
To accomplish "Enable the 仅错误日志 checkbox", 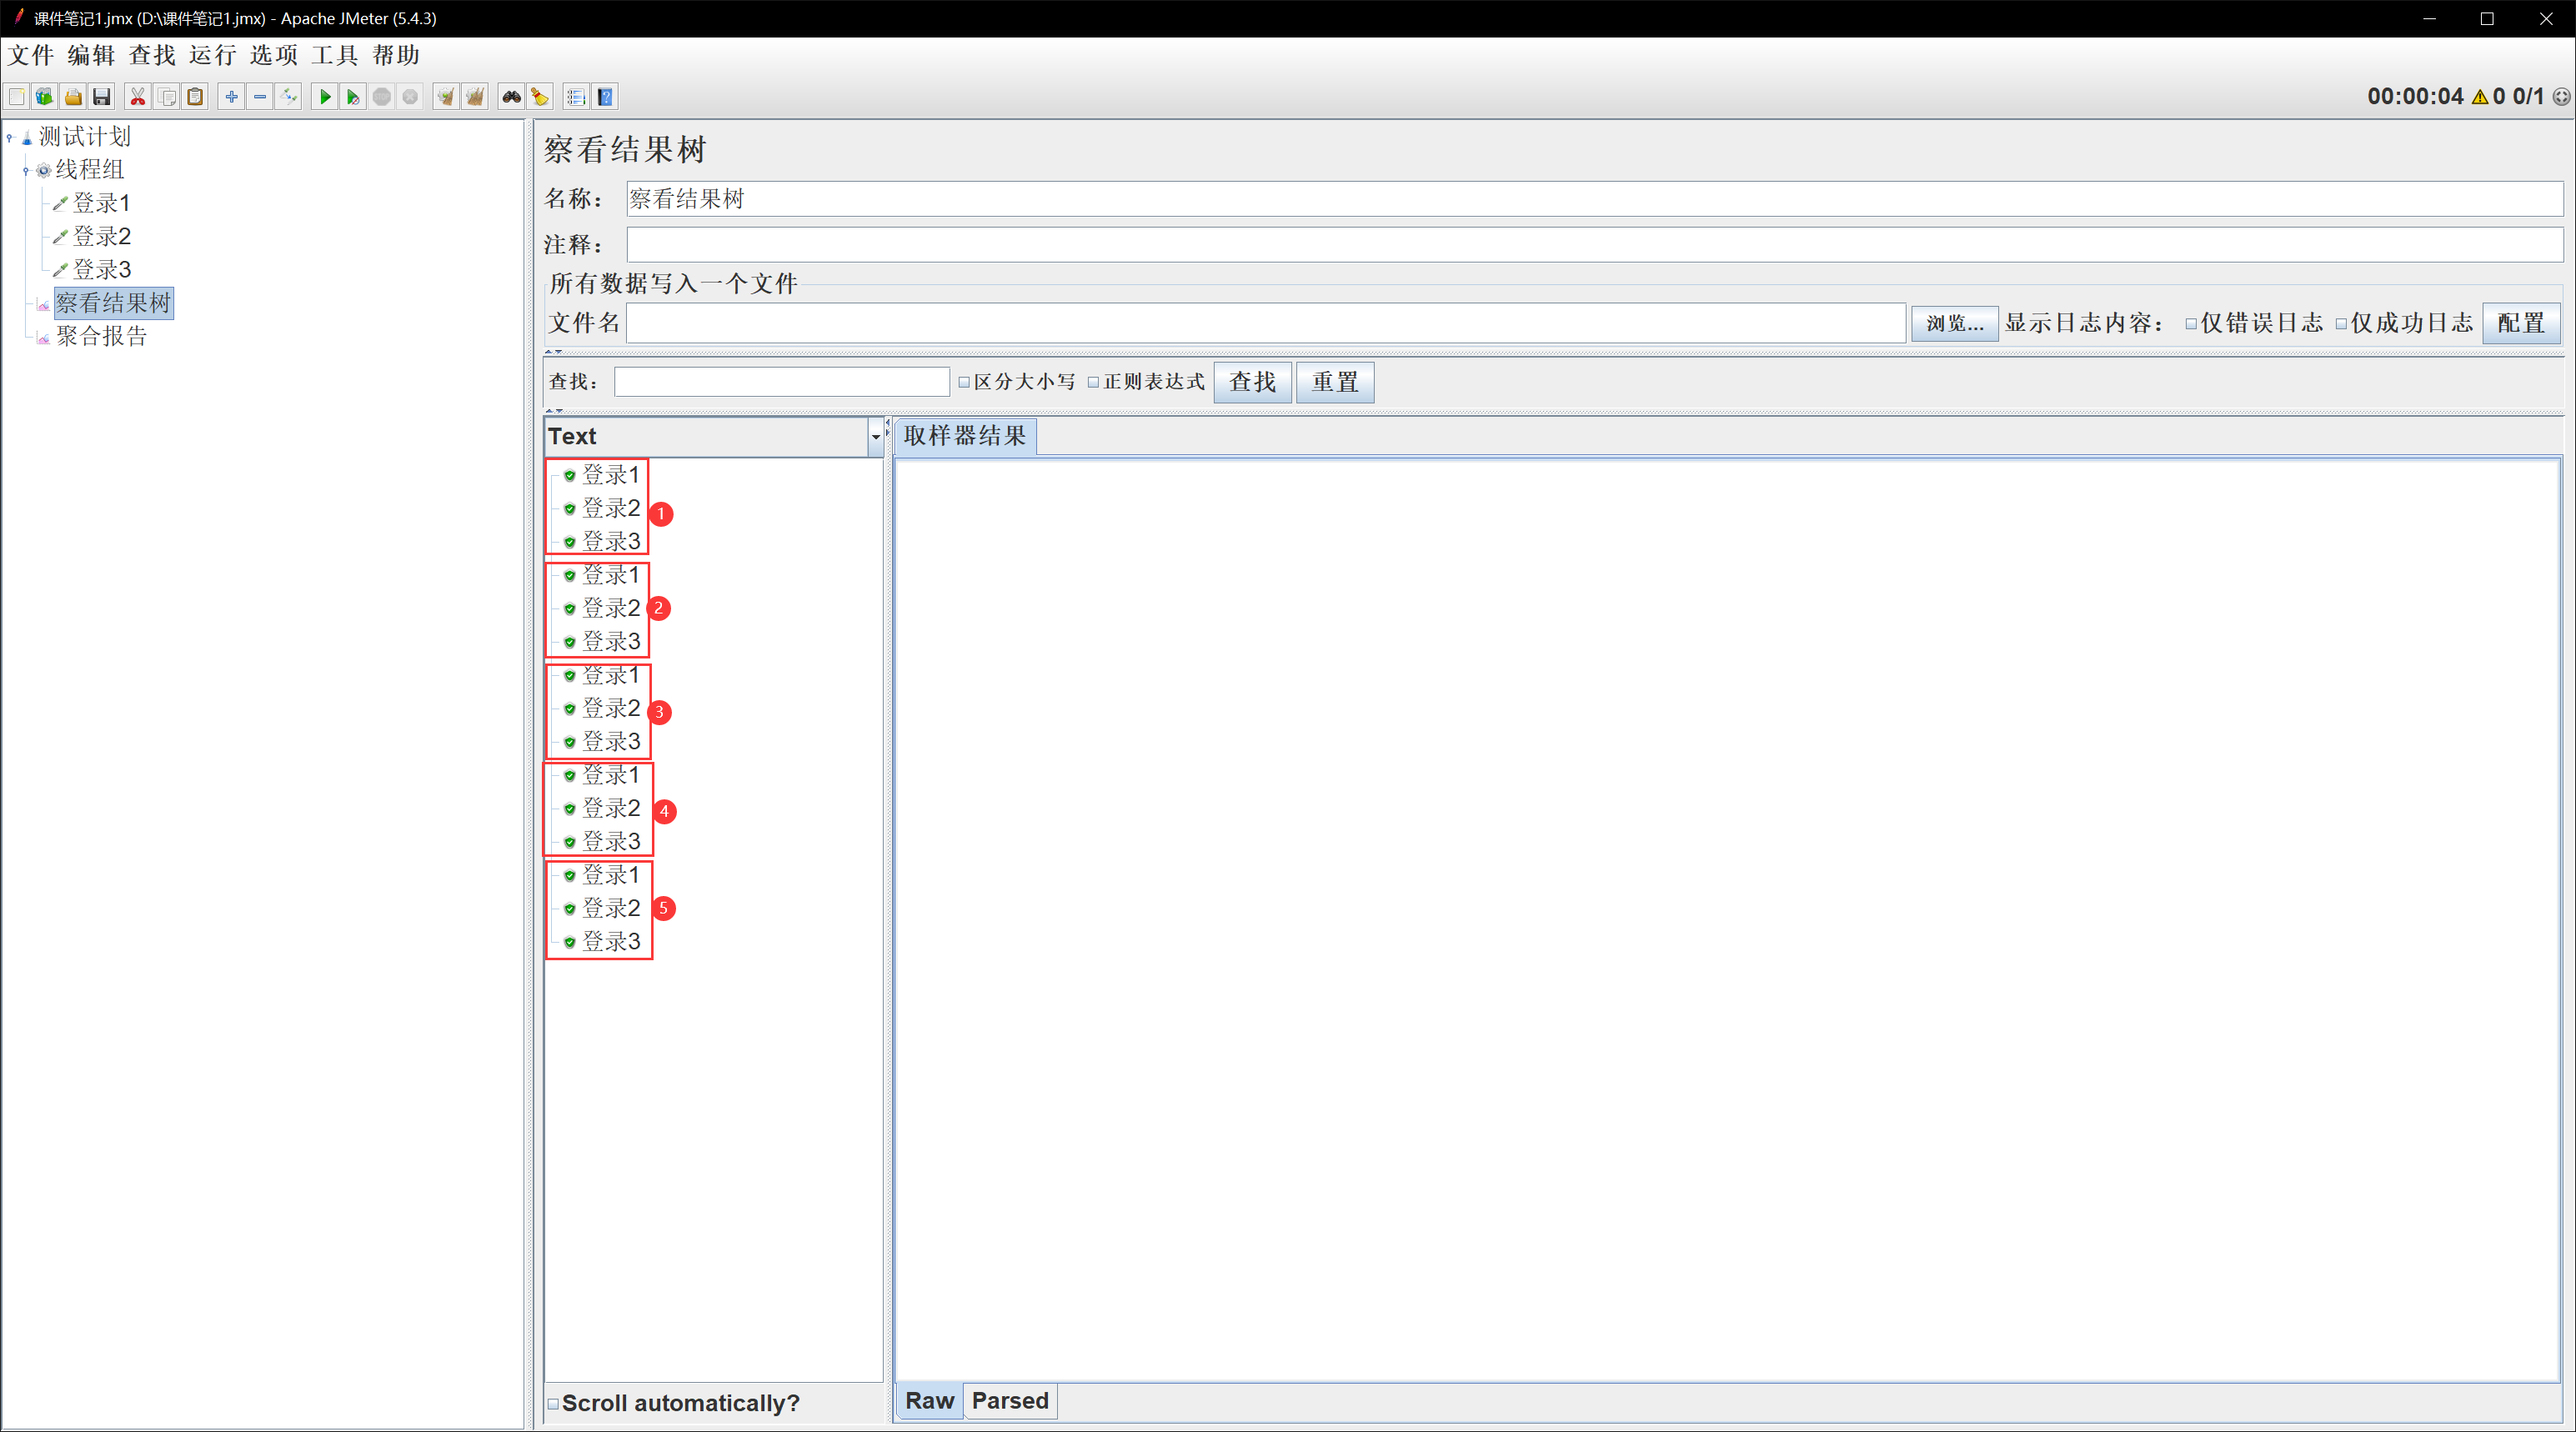I will (2191, 324).
